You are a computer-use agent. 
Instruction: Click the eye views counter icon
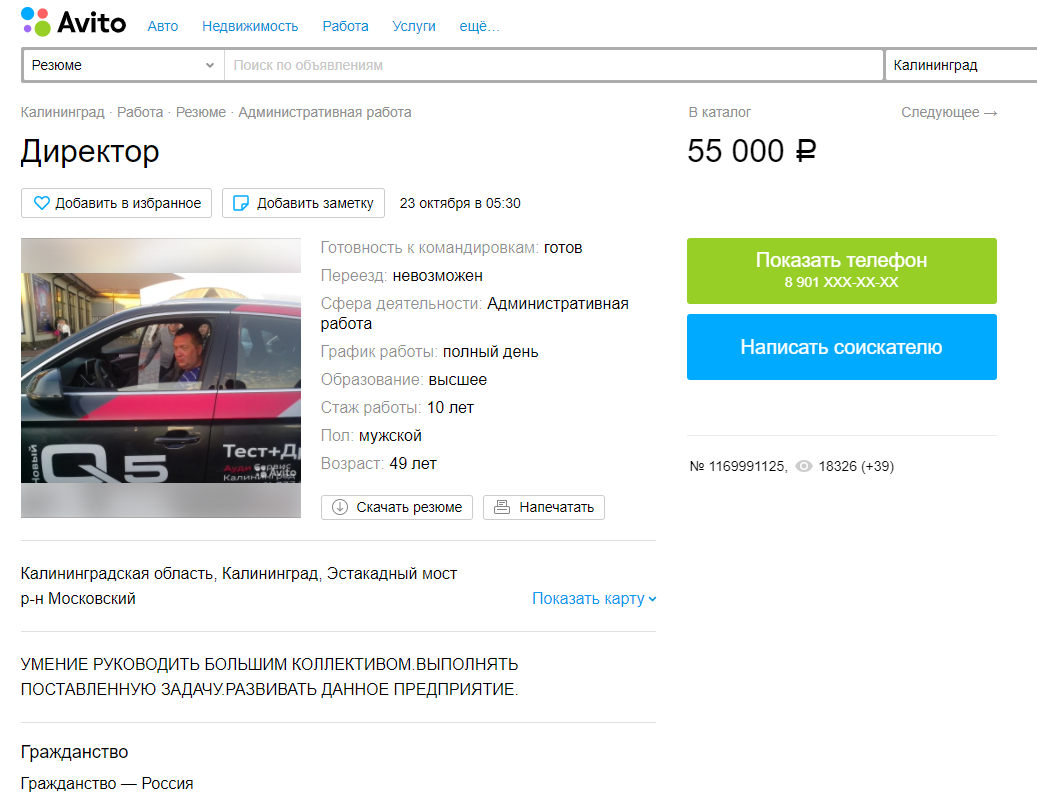[803, 467]
